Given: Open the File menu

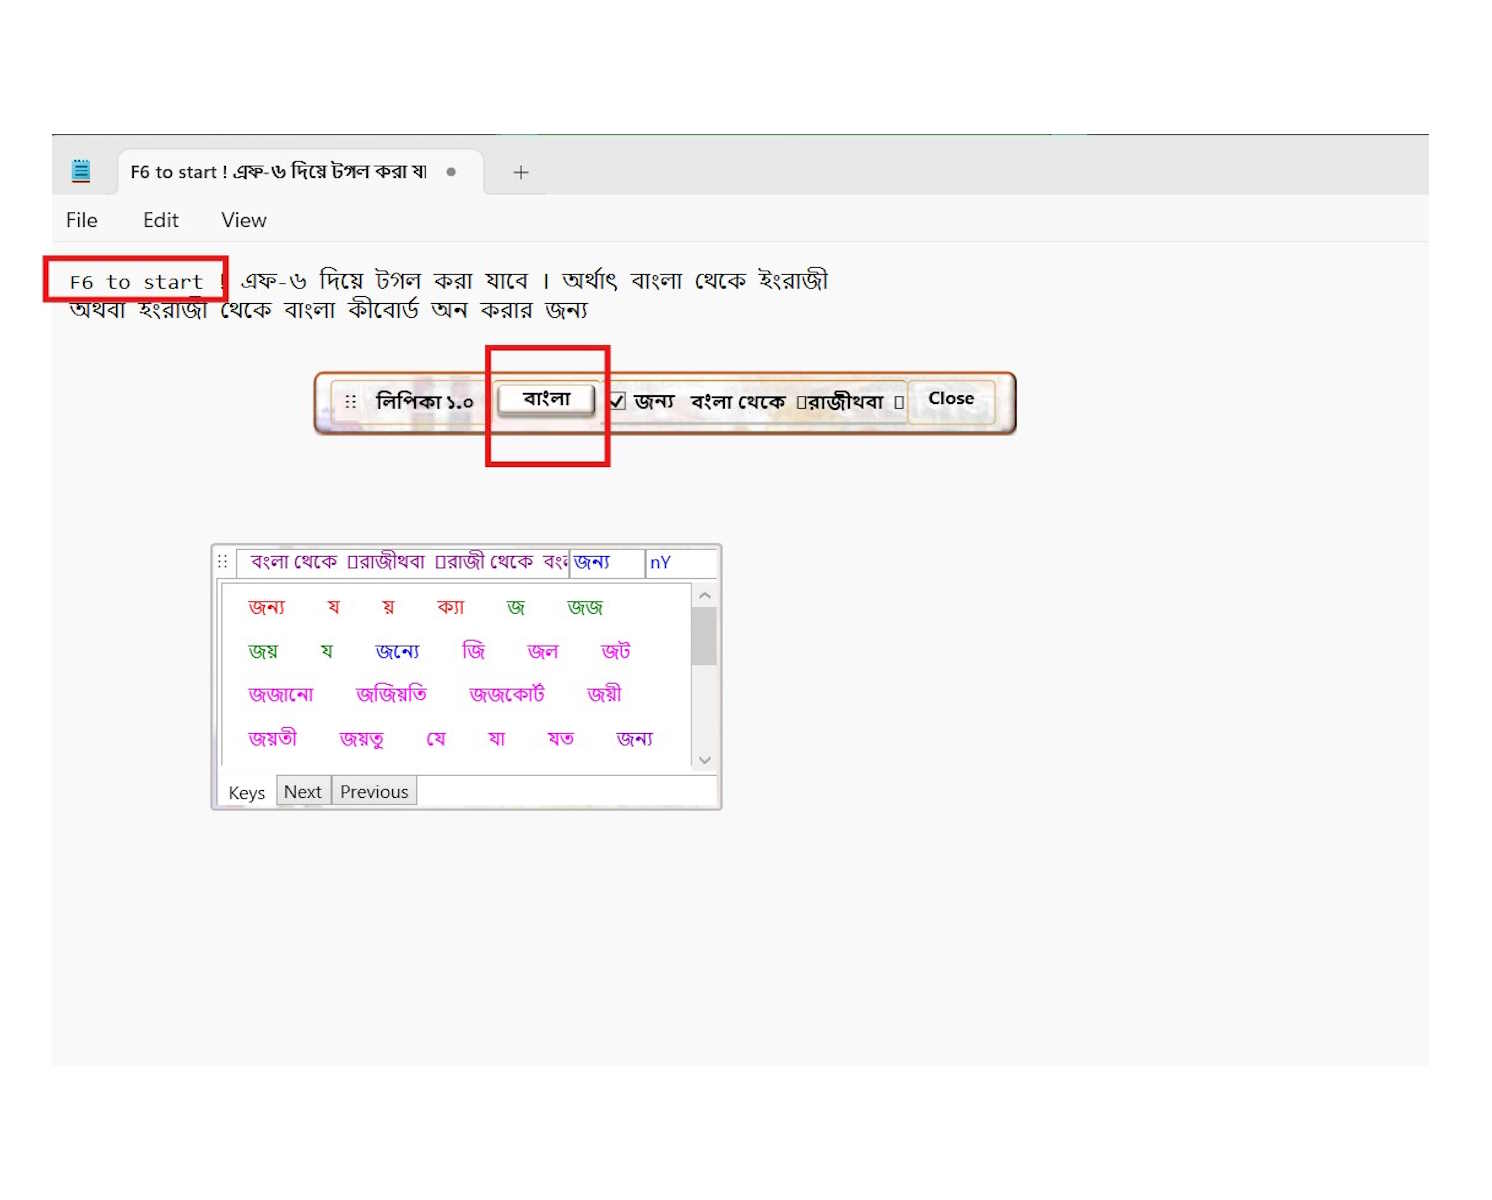Looking at the screenshot, I should (x=81, y=220).
